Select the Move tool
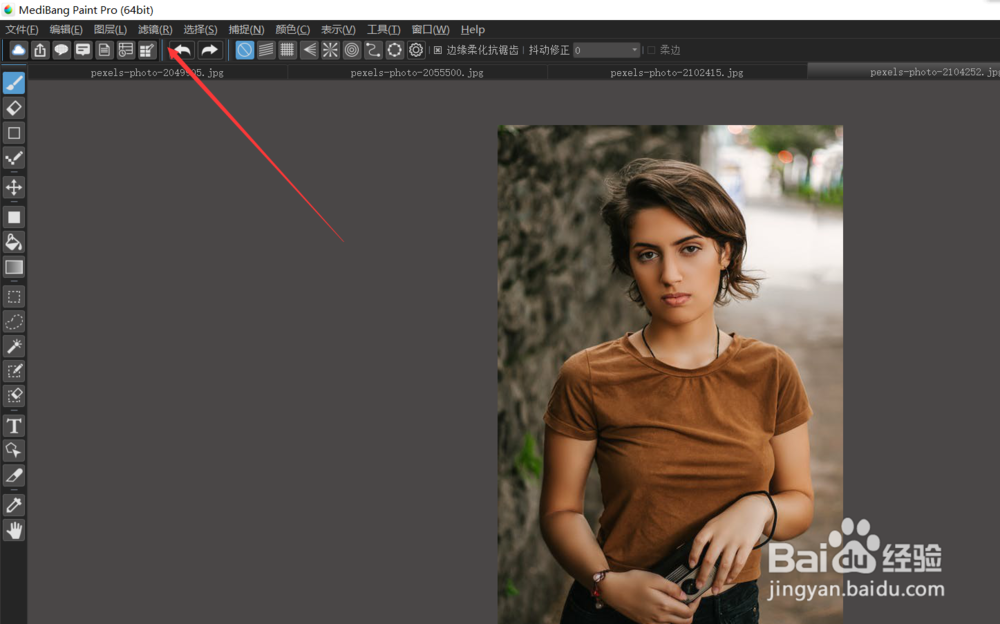The image size is (1000, 624). click(x=14, y=188)
